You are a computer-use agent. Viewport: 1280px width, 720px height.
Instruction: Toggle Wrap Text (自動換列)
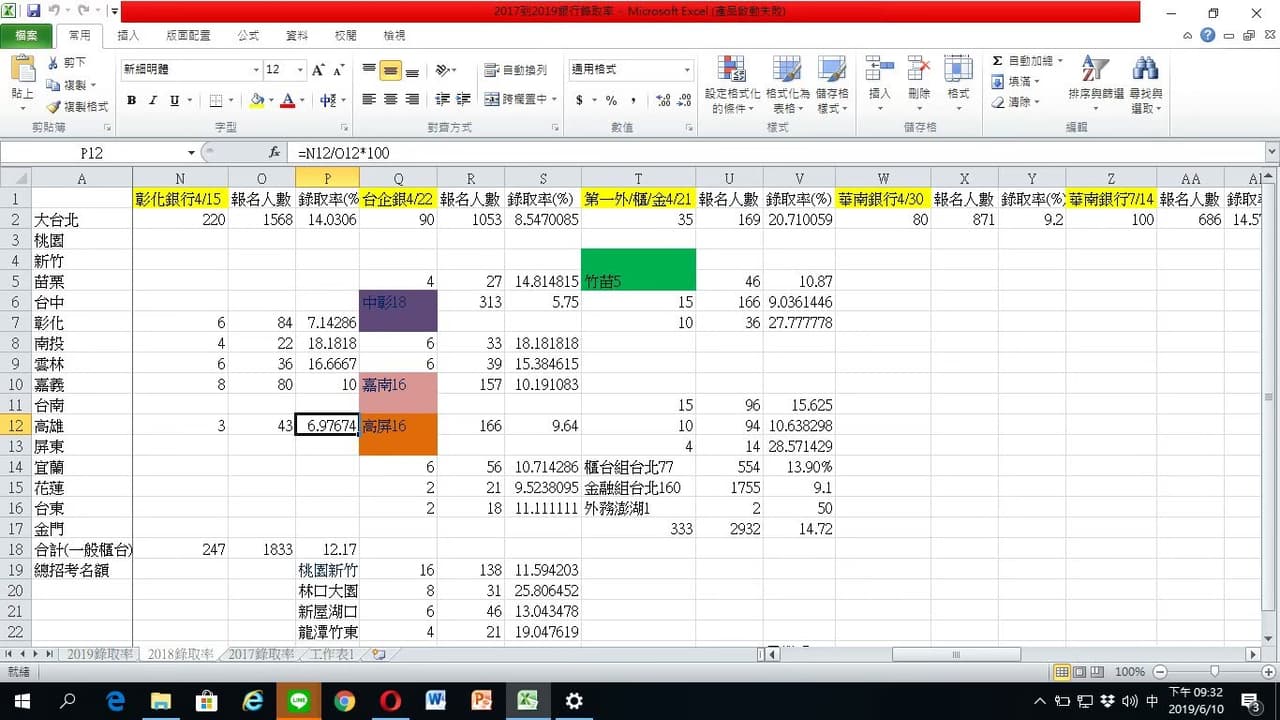[516, 70]
